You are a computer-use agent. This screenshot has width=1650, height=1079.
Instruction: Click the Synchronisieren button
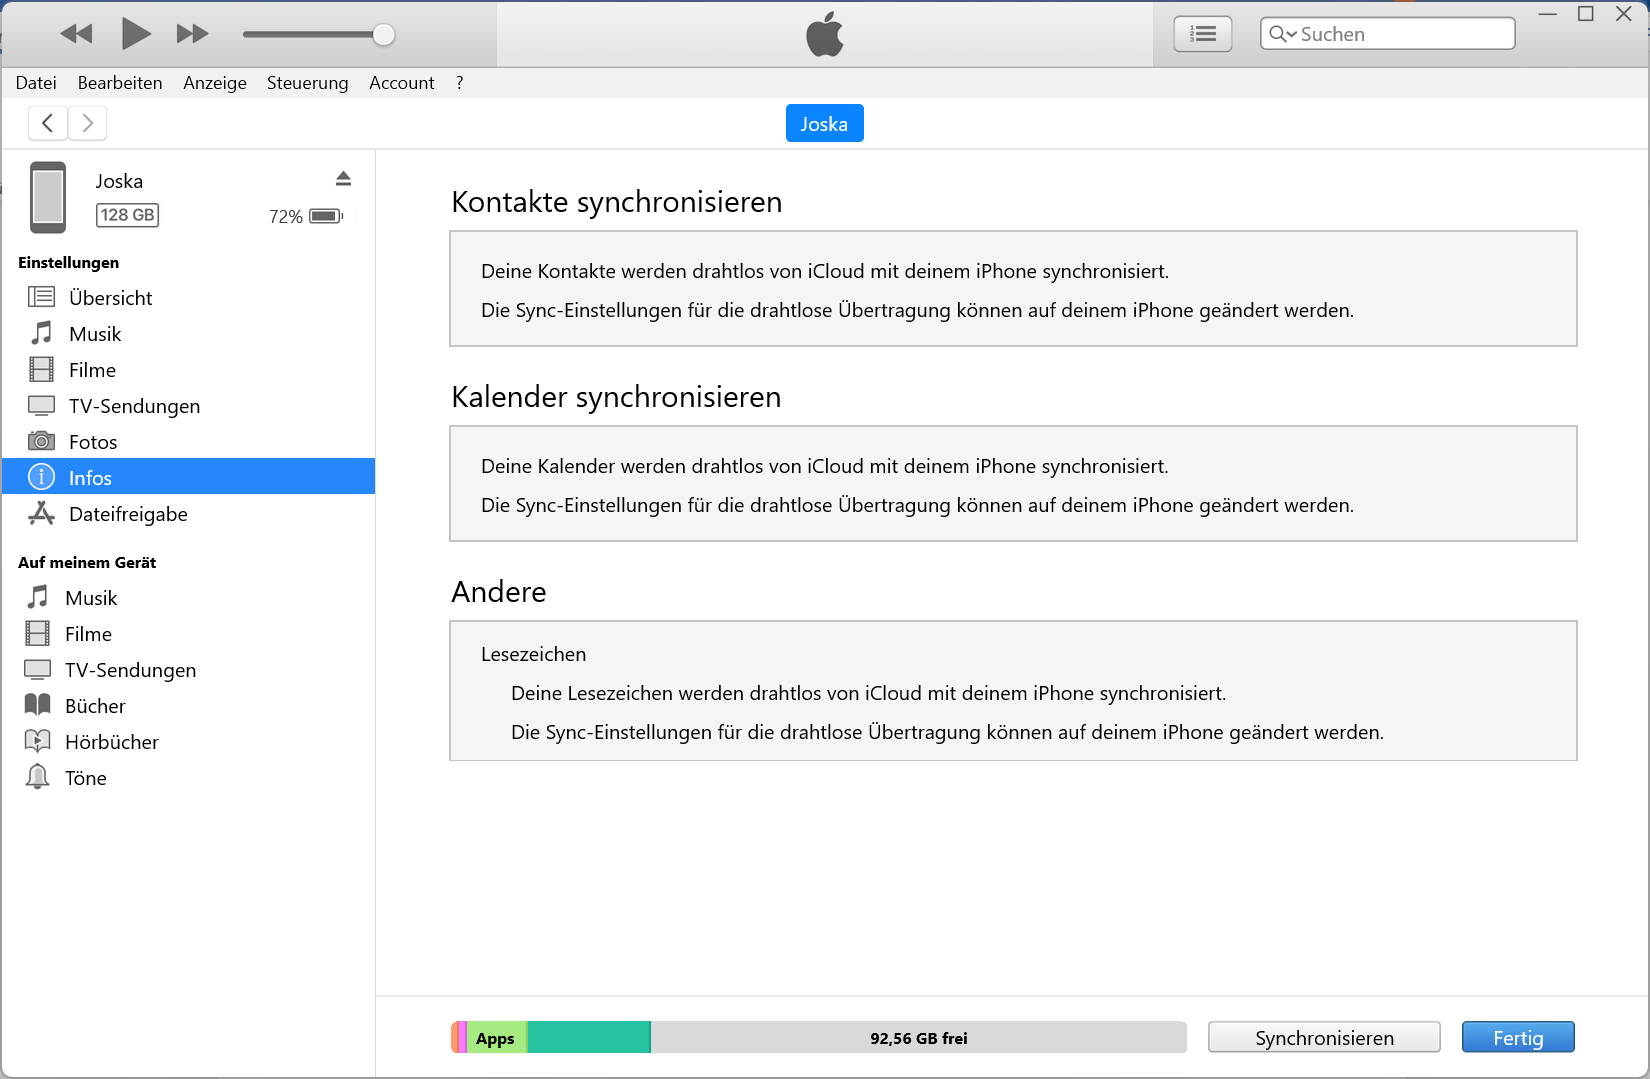(x=1324, y=1037)
